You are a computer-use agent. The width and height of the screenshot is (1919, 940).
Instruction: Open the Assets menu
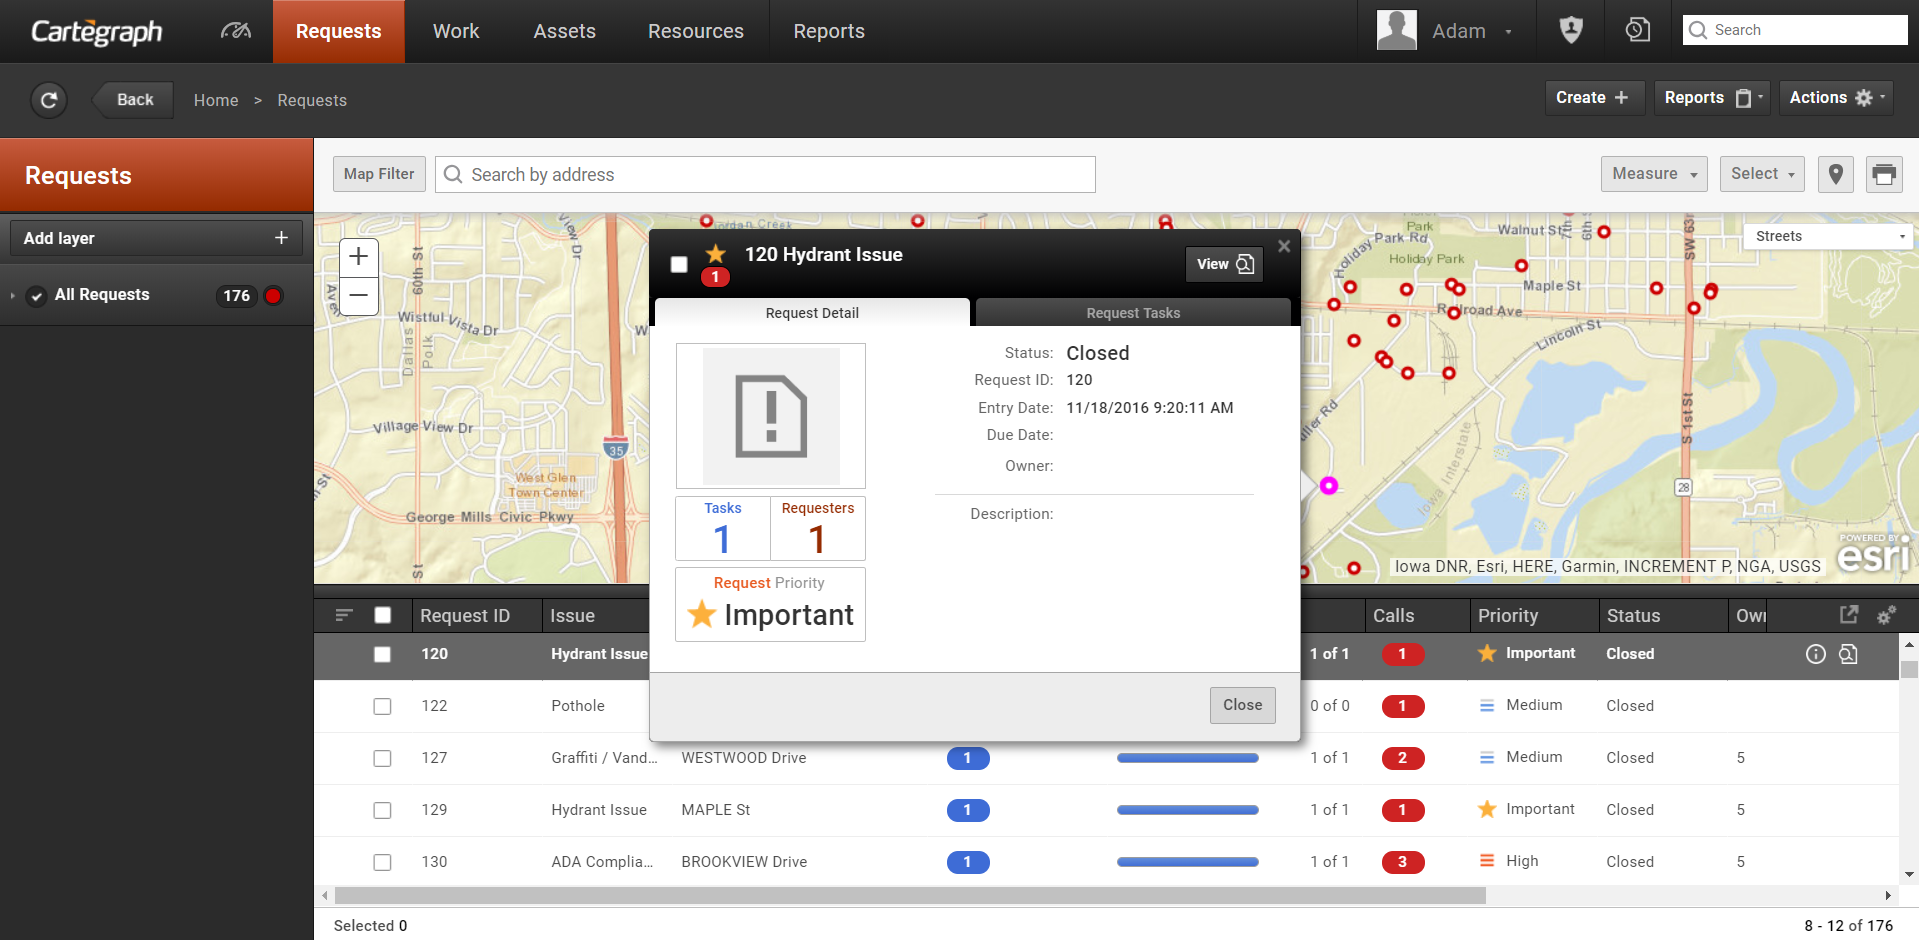[x=564, y=31]
